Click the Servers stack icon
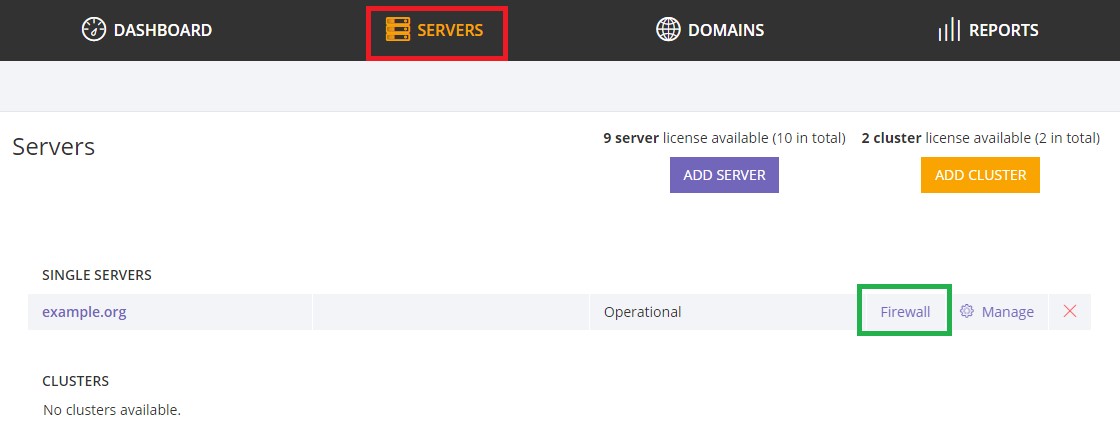This screenshot has width=1120, height=442. click(x=398, y=30)
